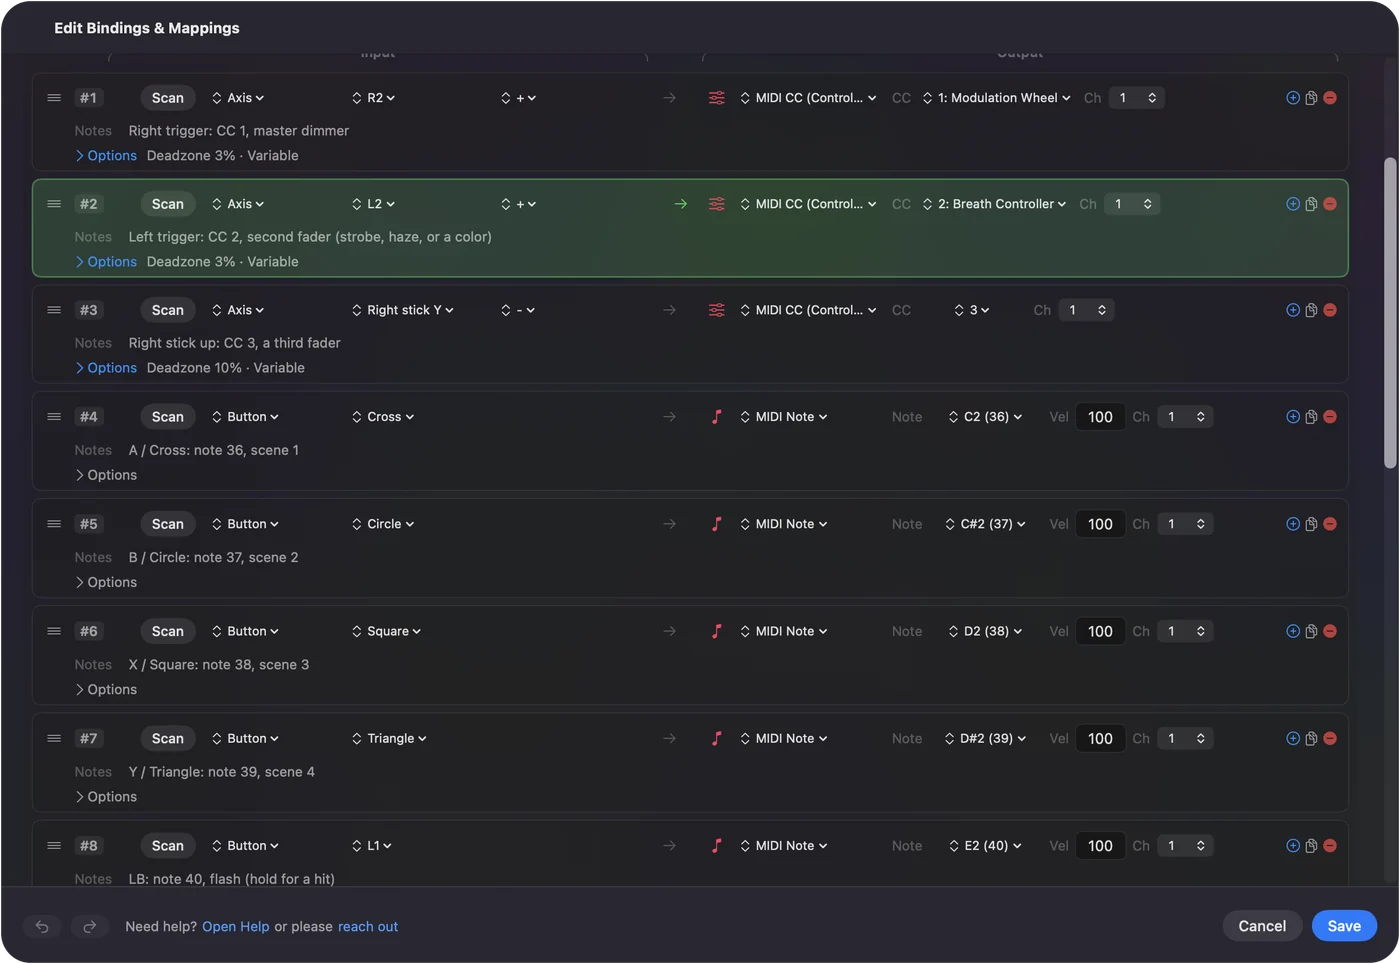Remove binding #6 with the red icon

click(1330, 631)
